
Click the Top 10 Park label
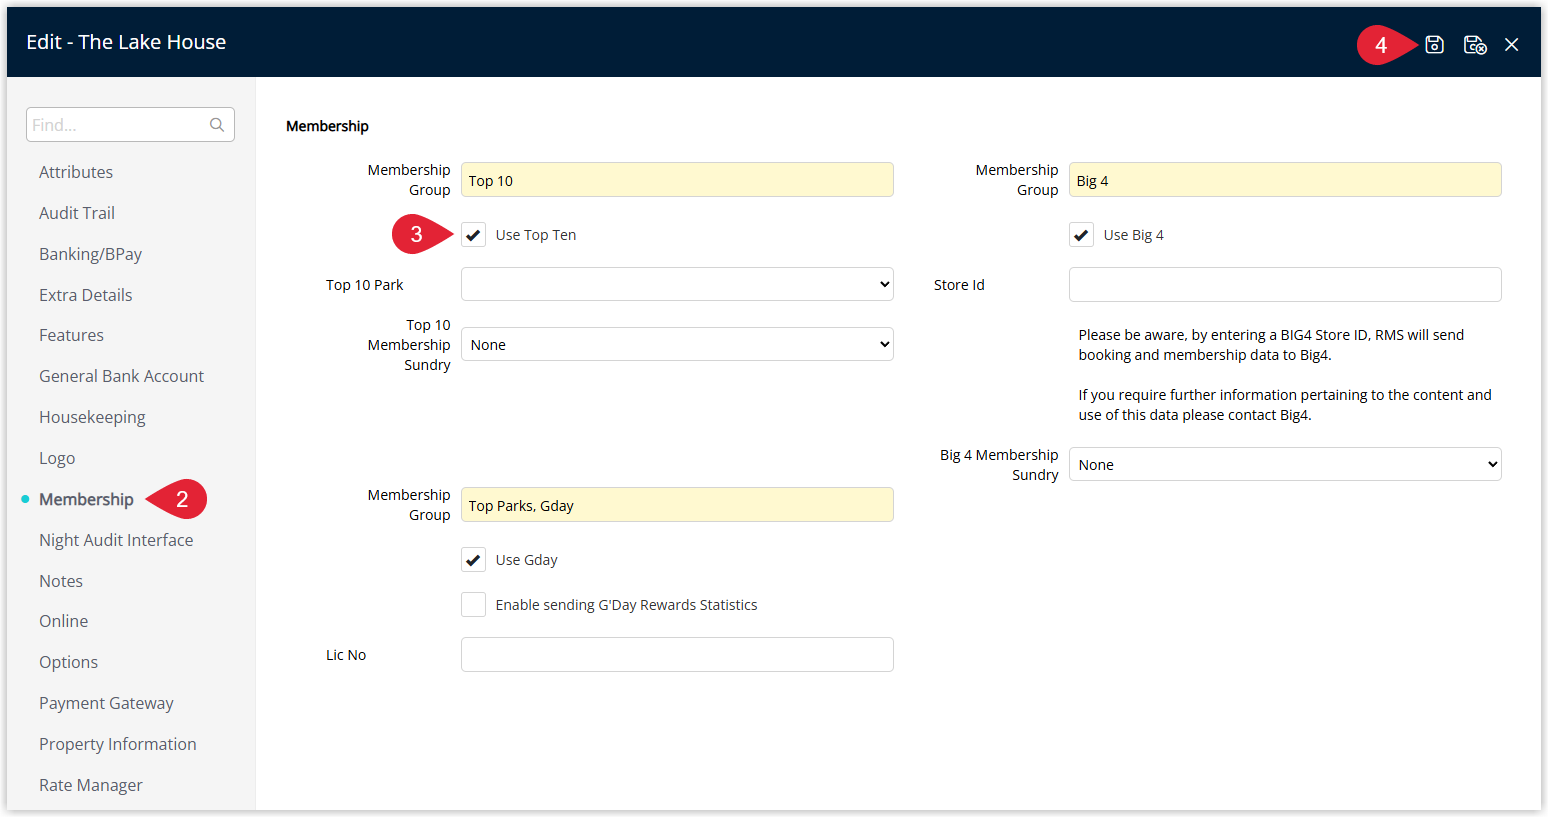tap(365, 285)
